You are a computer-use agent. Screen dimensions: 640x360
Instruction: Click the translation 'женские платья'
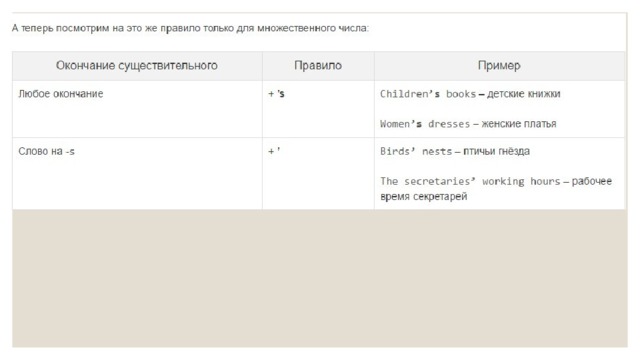pyautogui.click(x=519, y=124)
